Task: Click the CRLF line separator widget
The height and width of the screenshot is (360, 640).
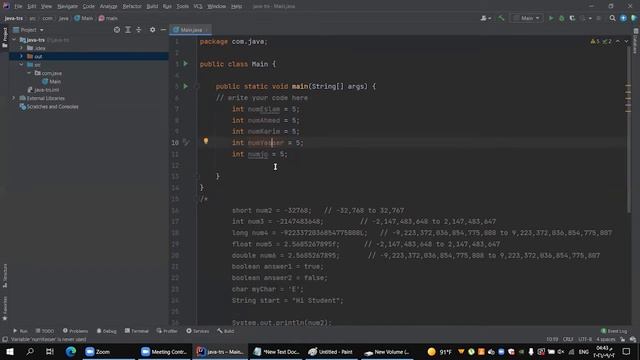Action: point(568,339)
